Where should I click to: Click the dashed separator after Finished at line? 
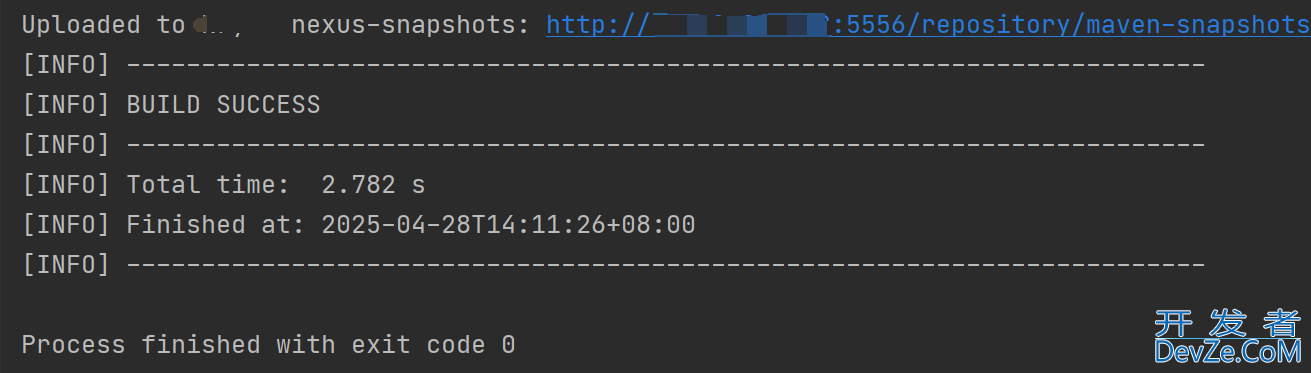click(666, 265)
